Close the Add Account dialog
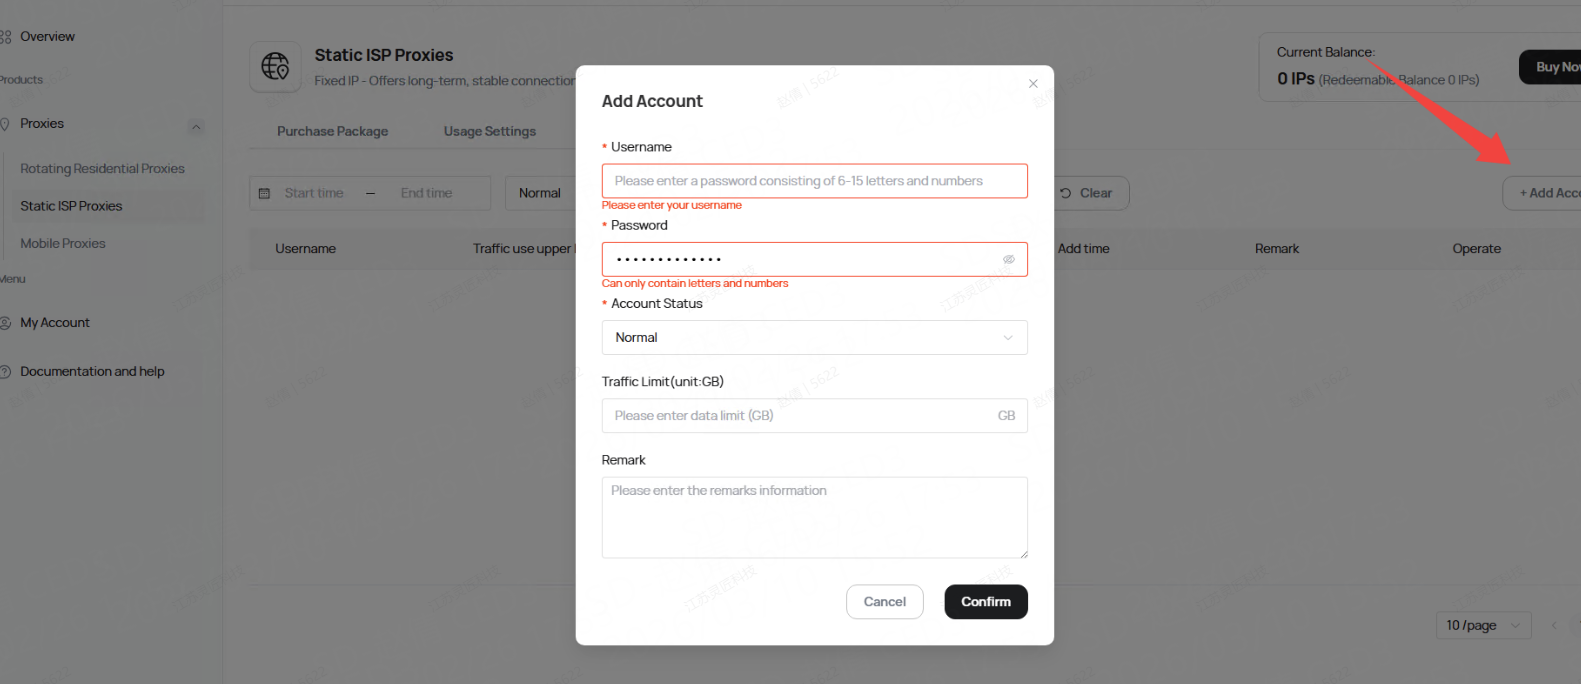 point(1033,84)
